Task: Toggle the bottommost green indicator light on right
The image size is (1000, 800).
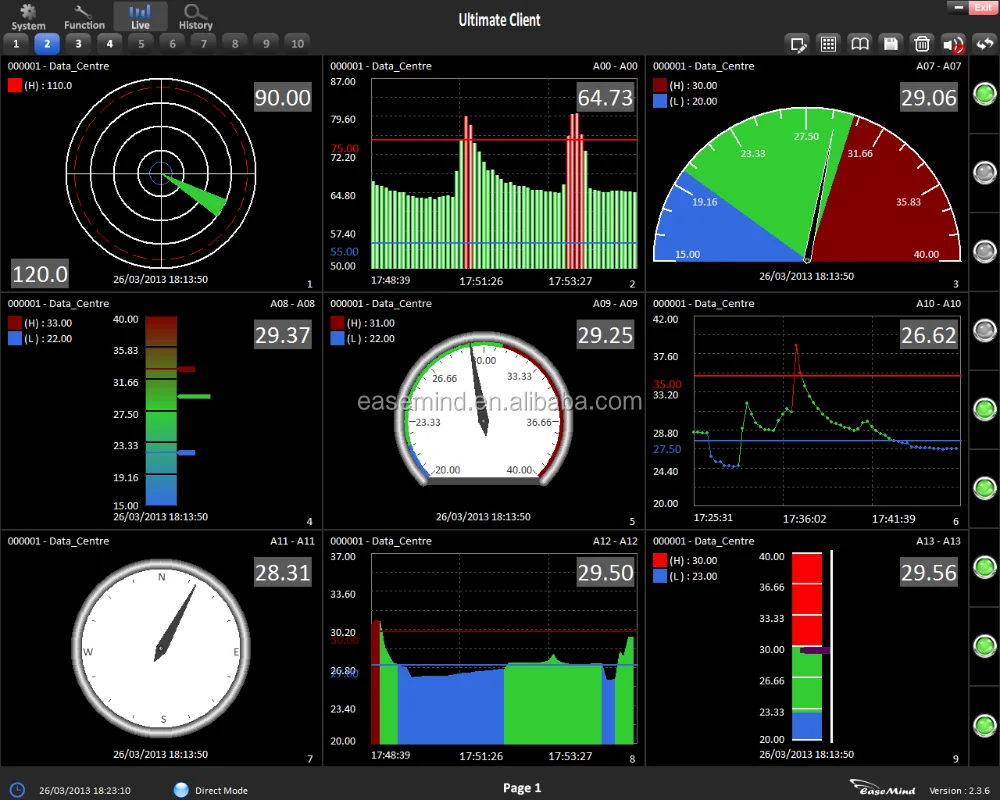Action: coord(985,724)
